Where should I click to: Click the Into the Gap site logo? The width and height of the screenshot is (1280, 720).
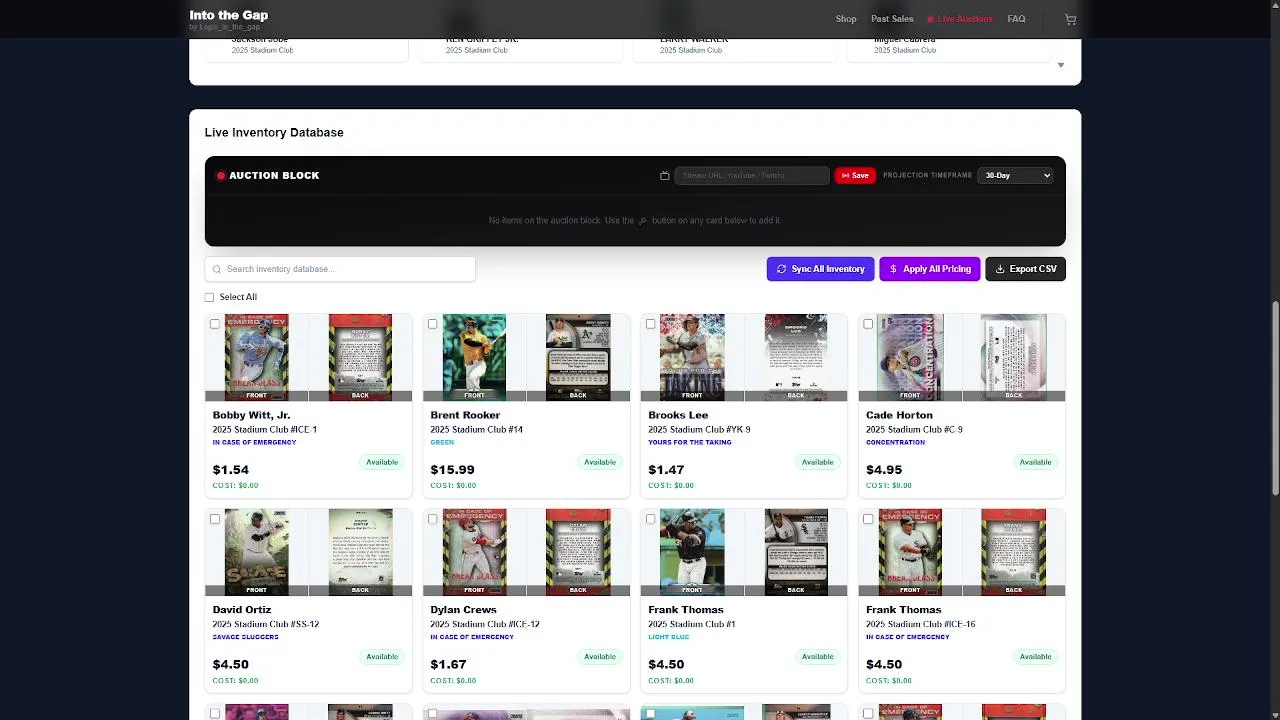(228, 16)
